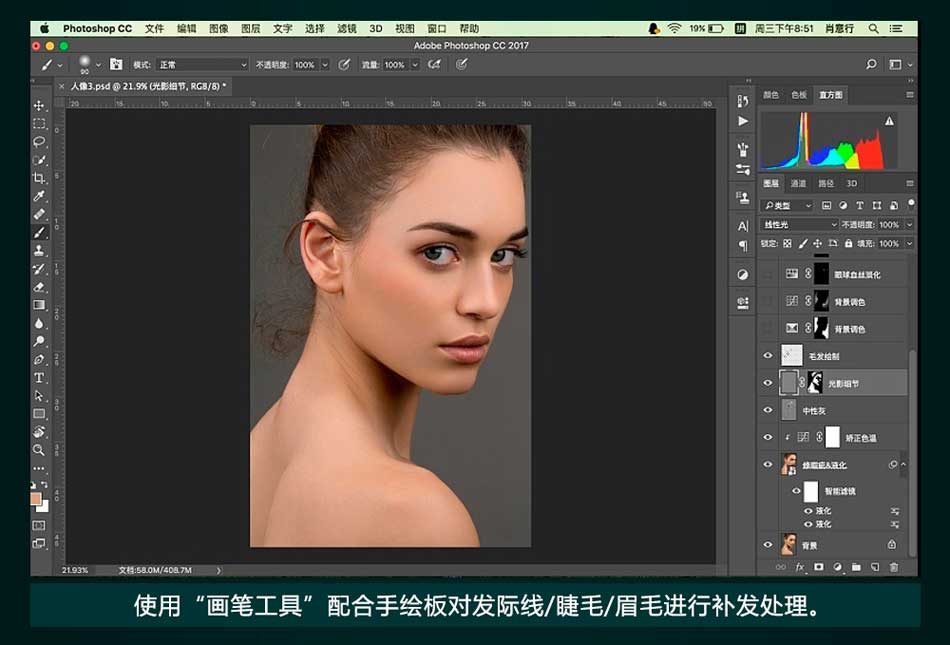Select the Lasso tool

39,142
